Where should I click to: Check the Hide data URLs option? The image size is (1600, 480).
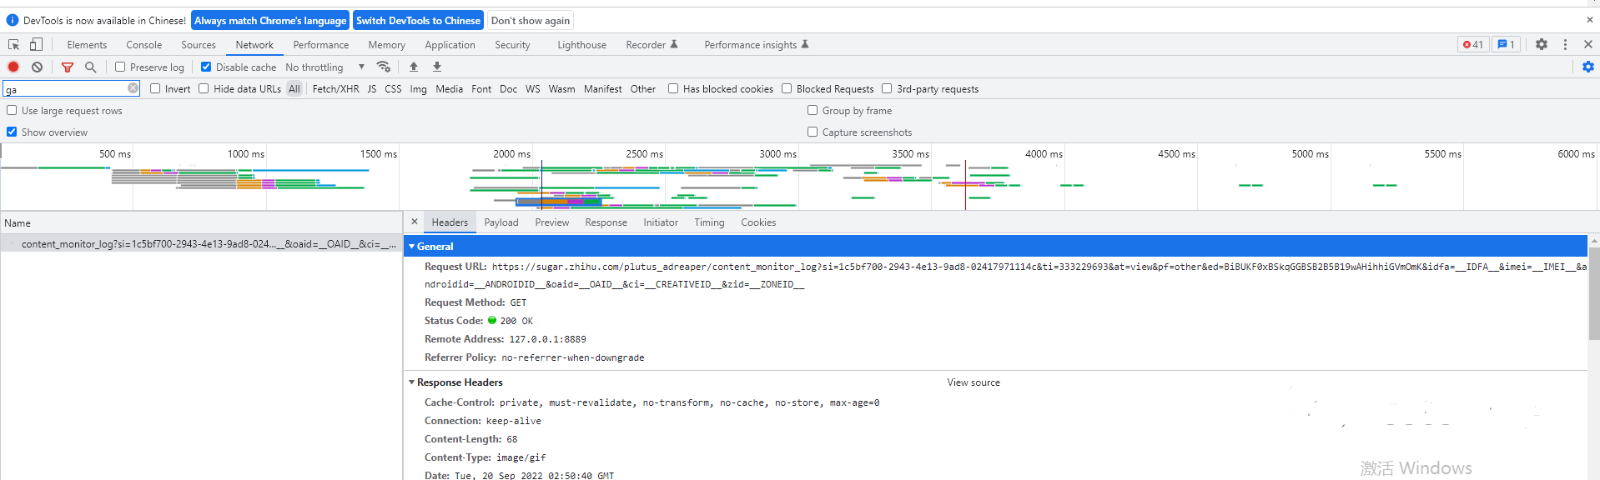[204, 89]
